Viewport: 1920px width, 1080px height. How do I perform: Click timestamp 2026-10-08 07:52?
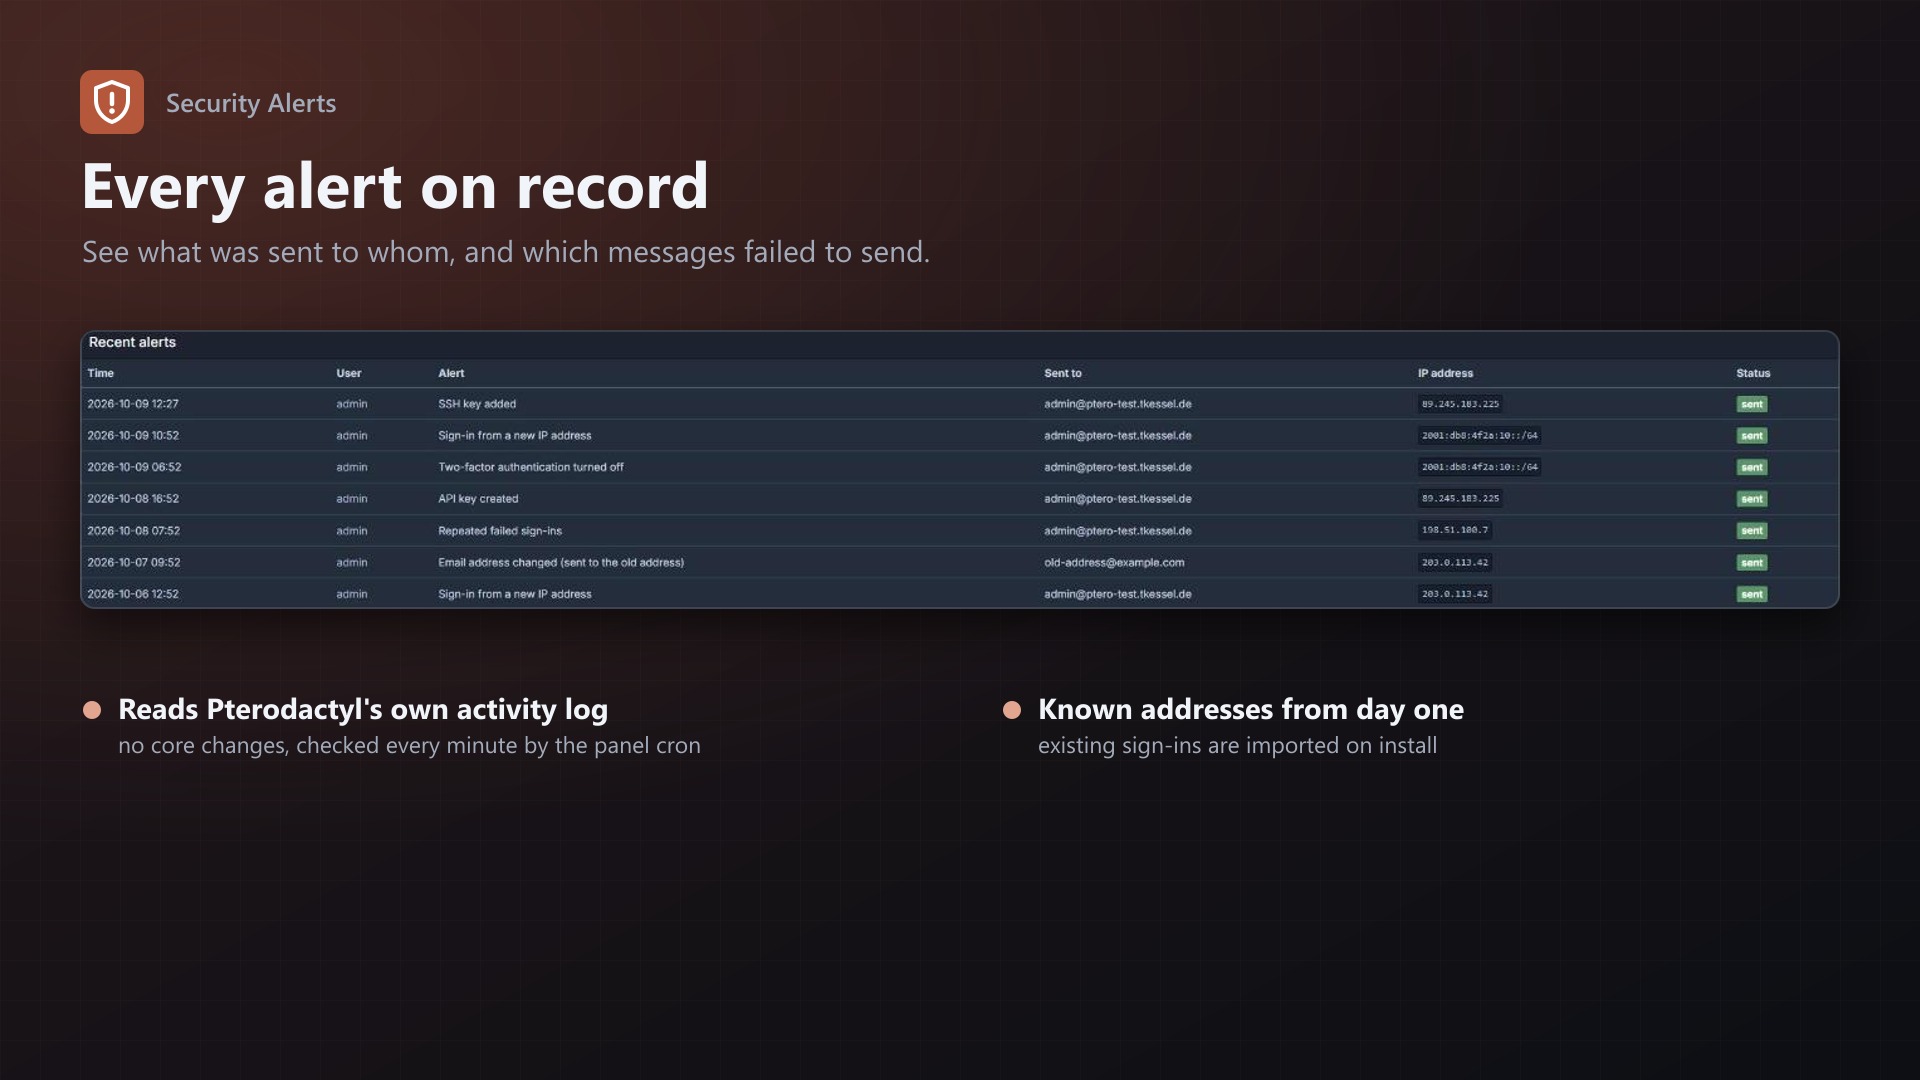point(134,531)
